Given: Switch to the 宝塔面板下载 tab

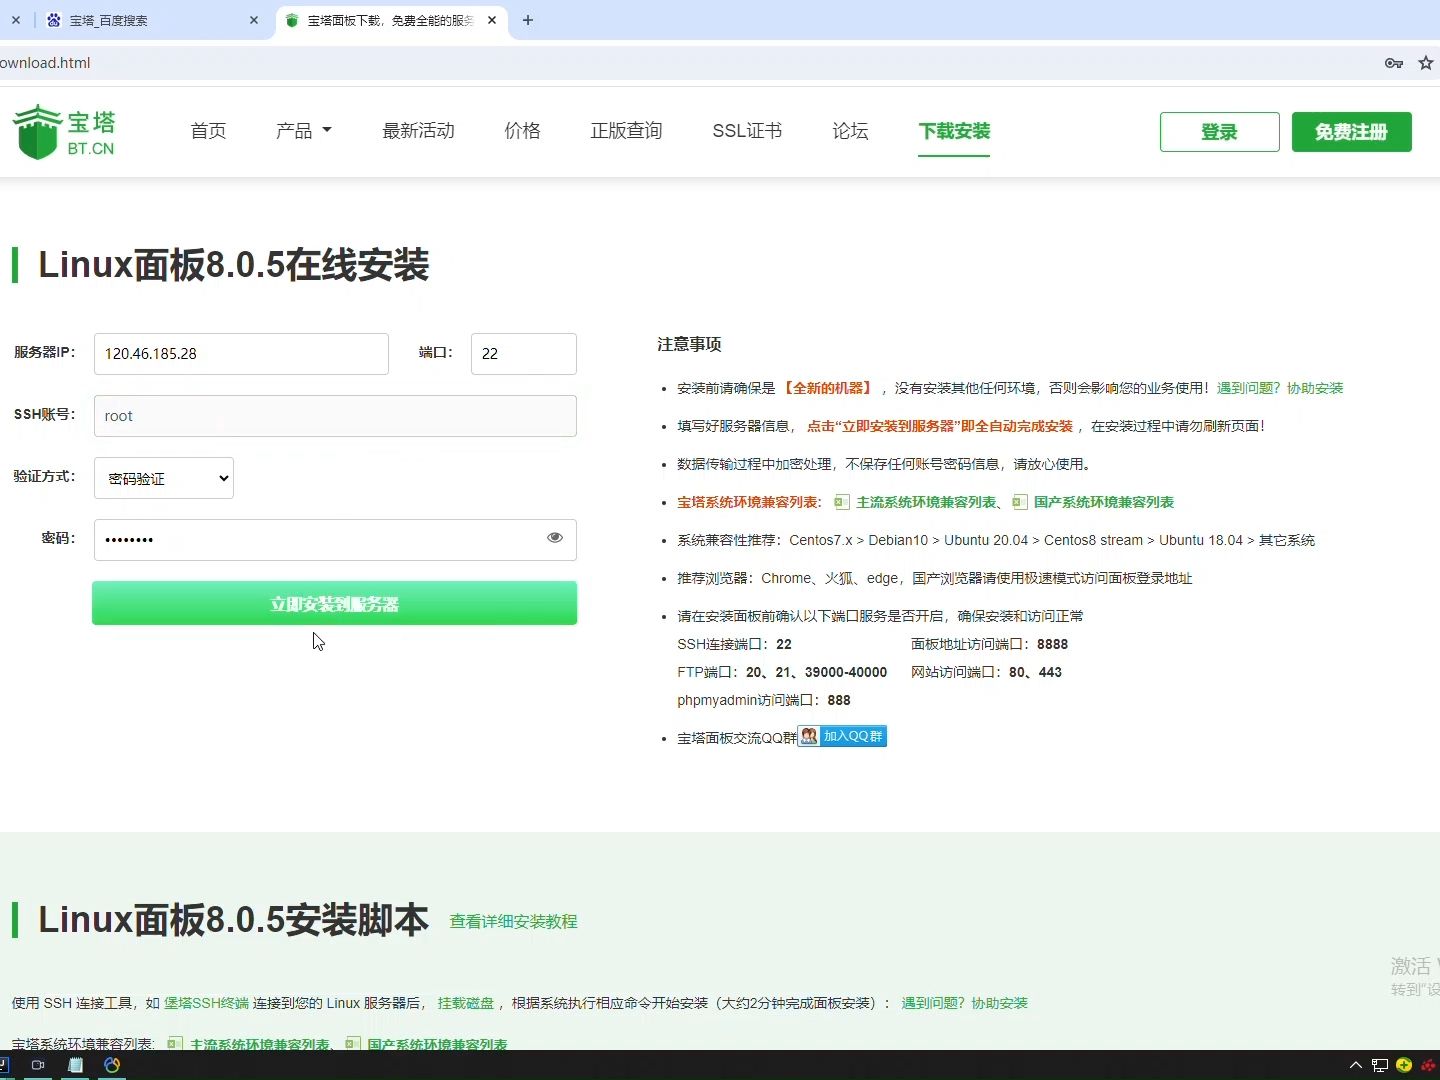Looking at the screenshot, I should tap(390, 20).
